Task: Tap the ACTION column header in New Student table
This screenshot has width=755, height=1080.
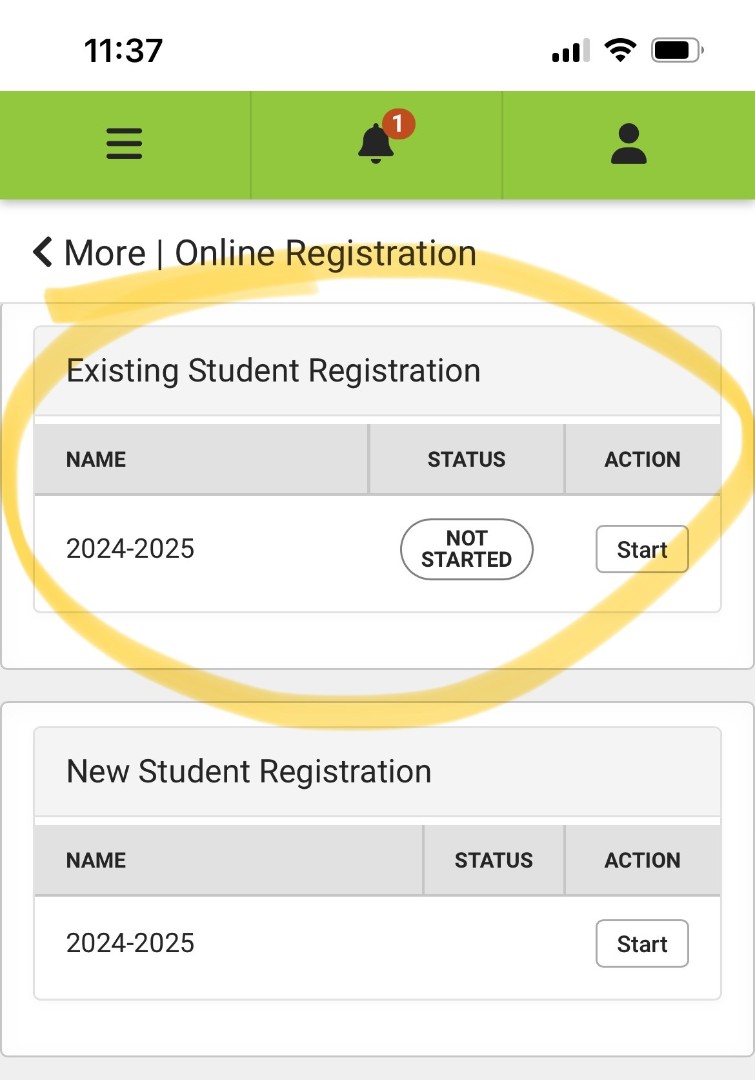Action: pos(643,860)
